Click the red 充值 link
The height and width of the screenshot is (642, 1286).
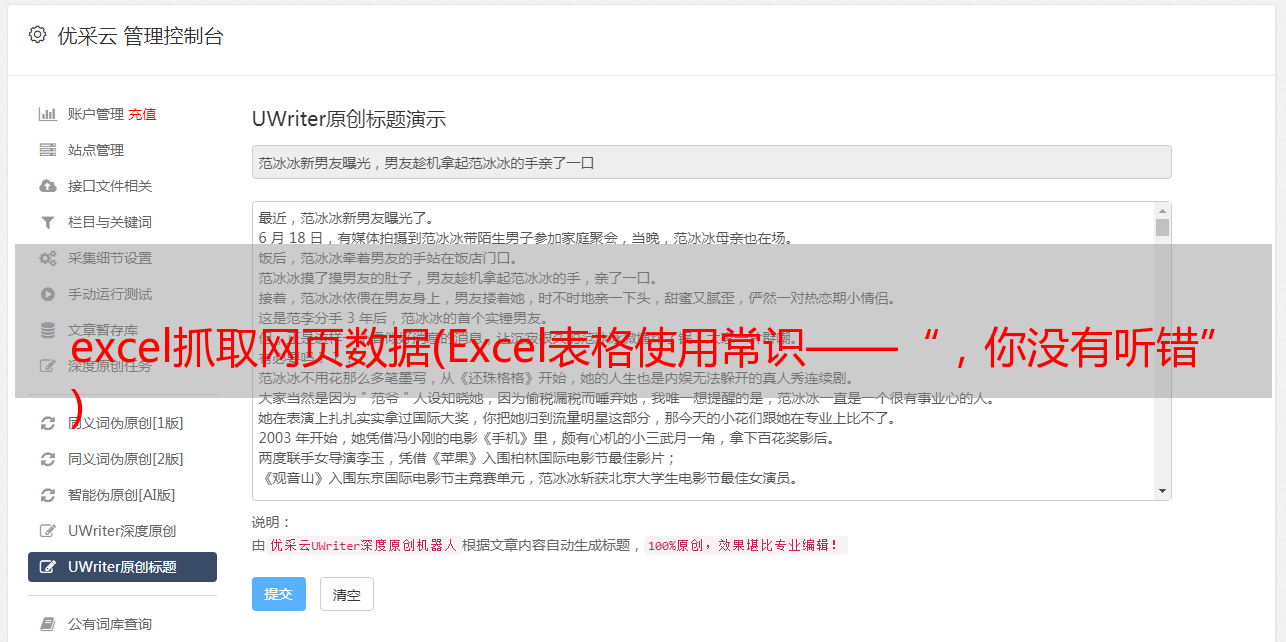(x=142, y=114)
